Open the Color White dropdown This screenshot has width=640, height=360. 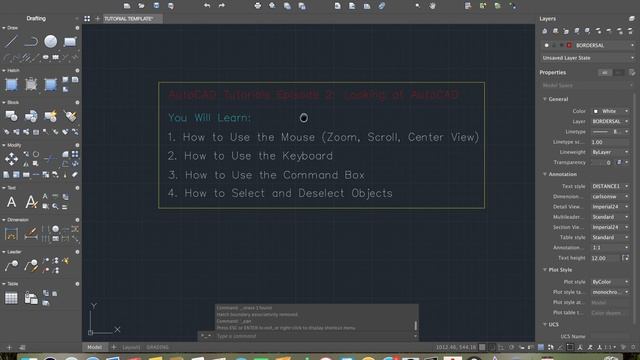click(611, 111)
